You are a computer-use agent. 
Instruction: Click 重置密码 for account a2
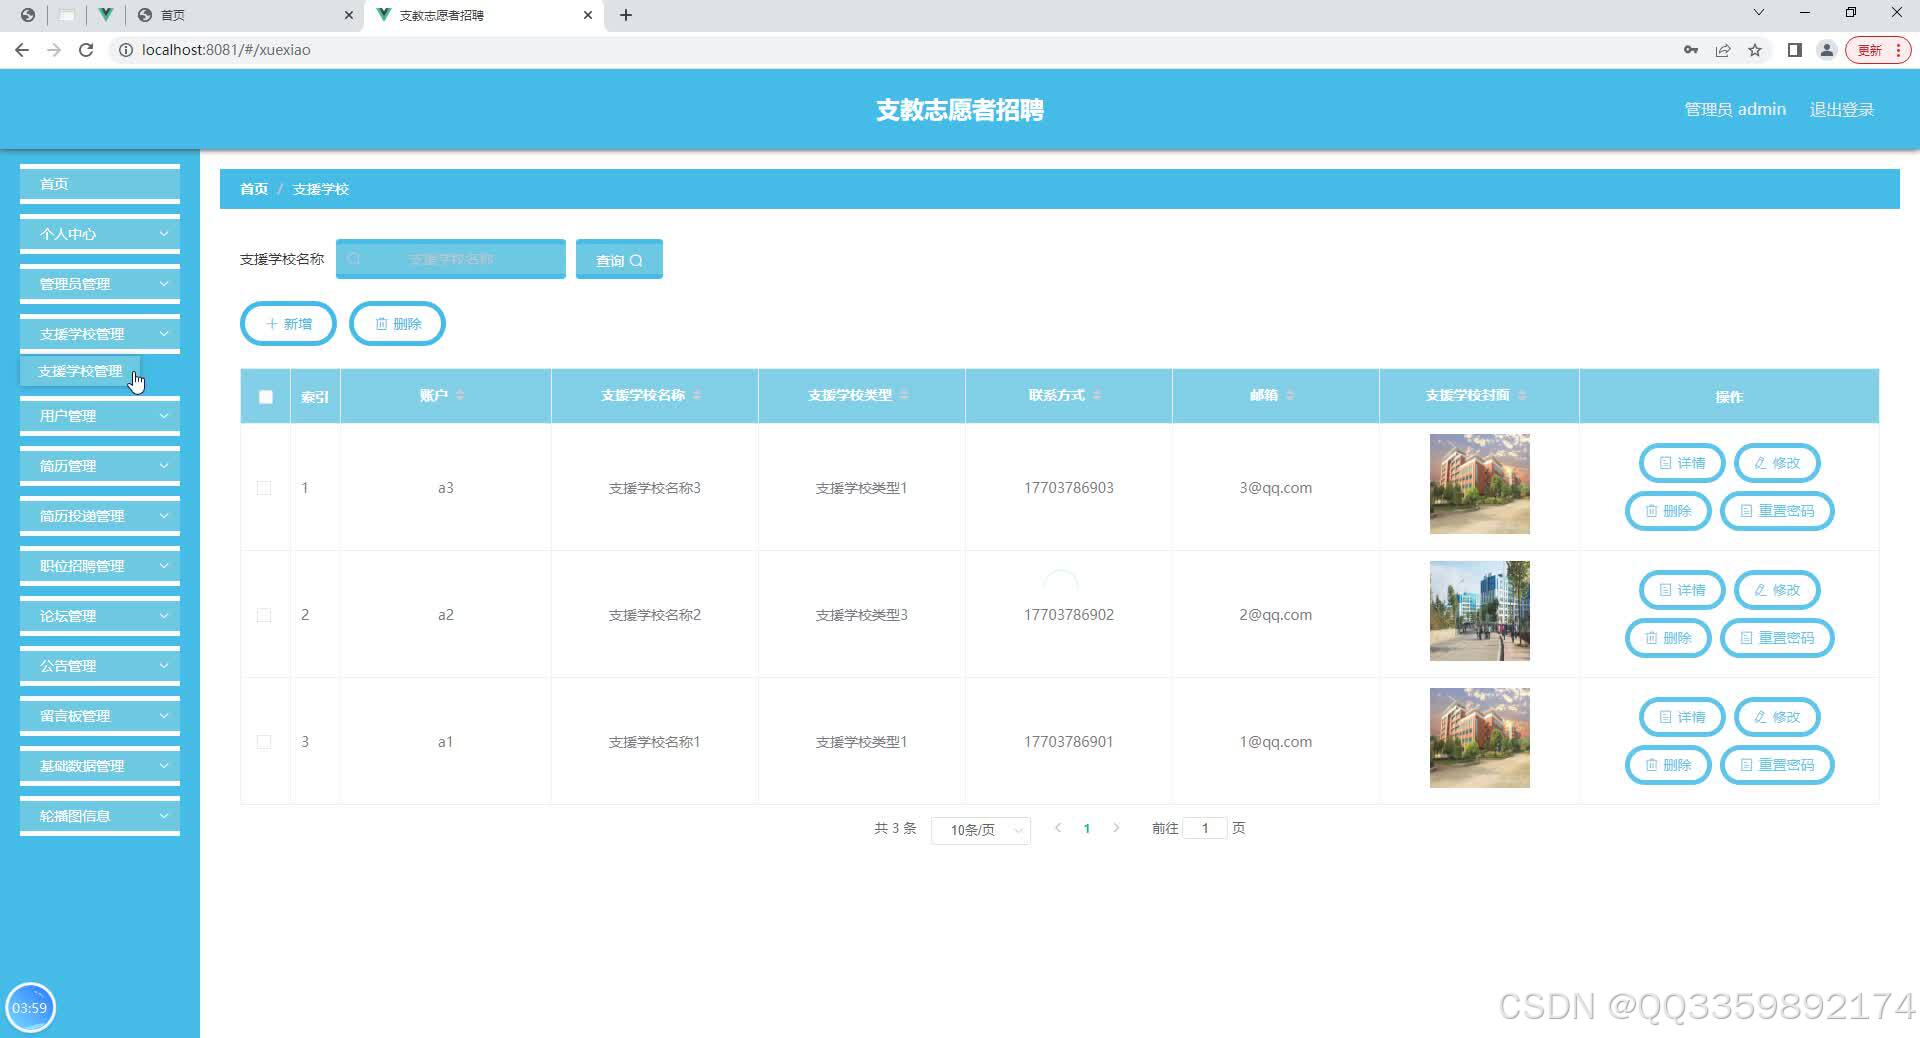tap(1777, 638)
